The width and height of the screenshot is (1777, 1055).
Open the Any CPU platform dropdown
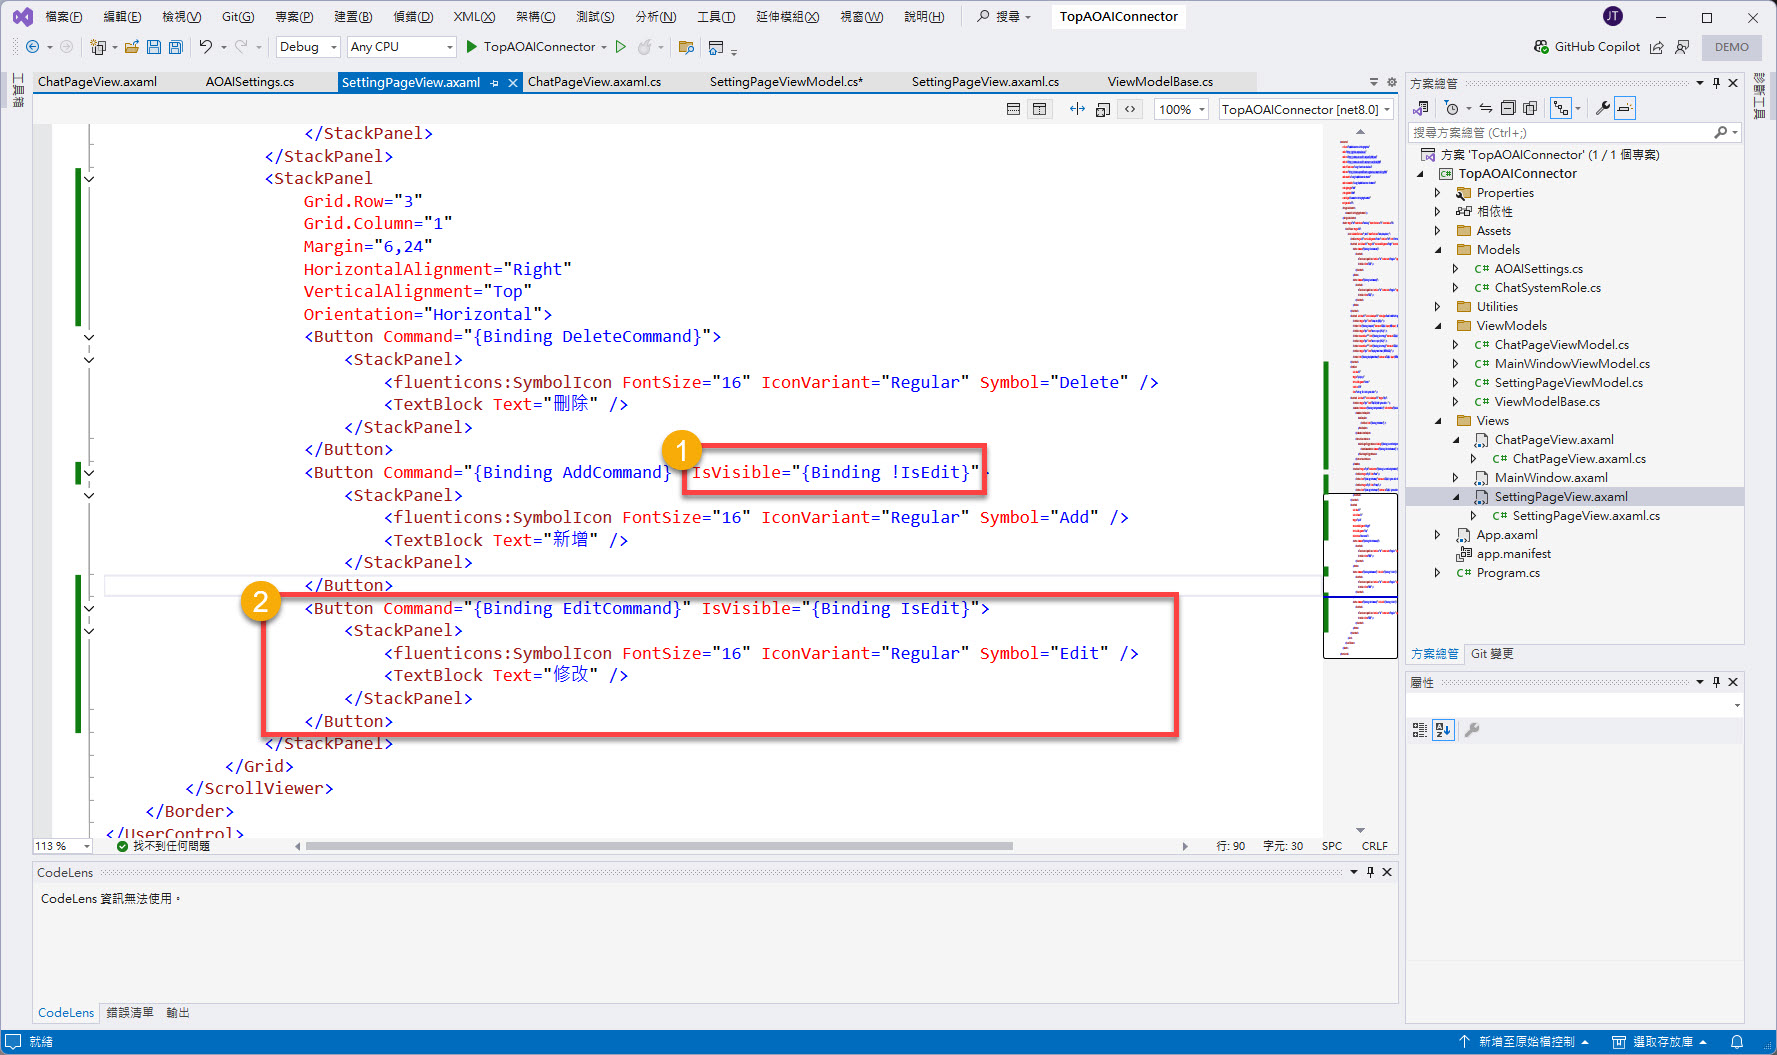pos(402,47)
